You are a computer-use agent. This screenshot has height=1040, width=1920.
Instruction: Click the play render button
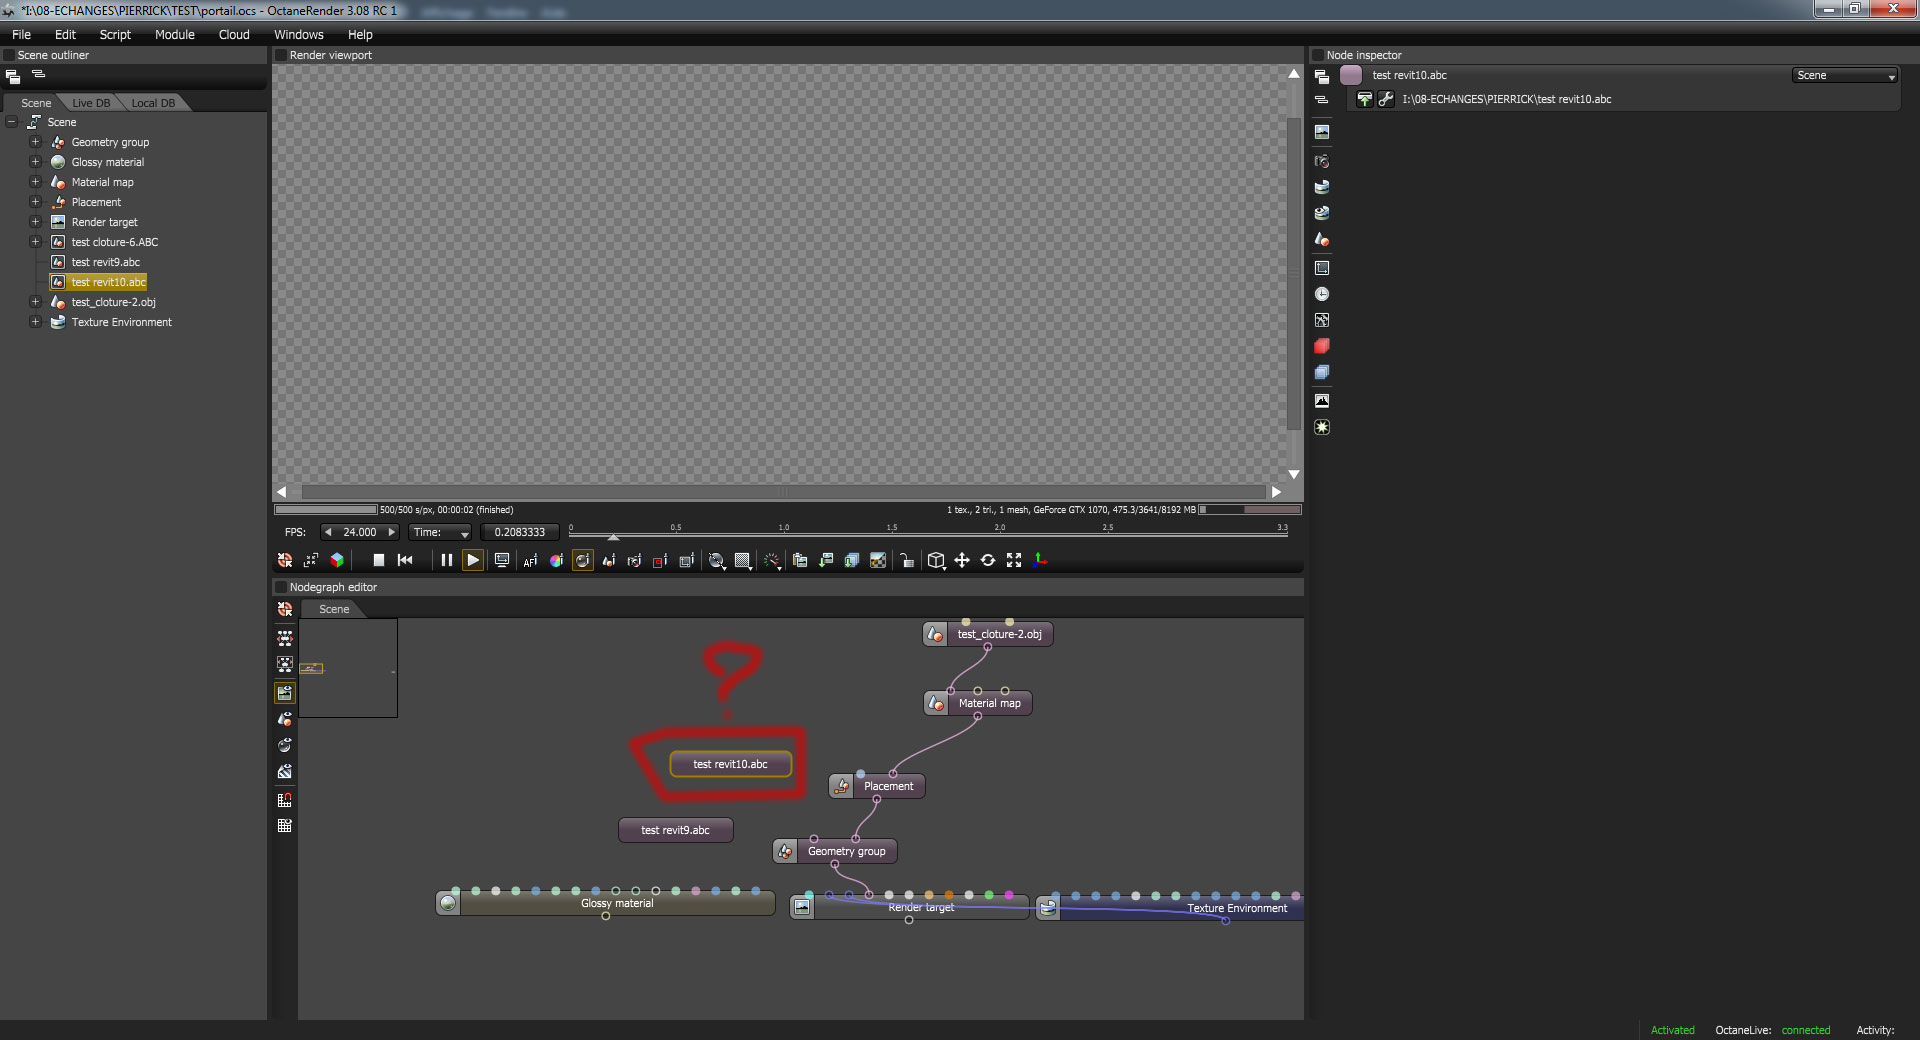(473, 560)
